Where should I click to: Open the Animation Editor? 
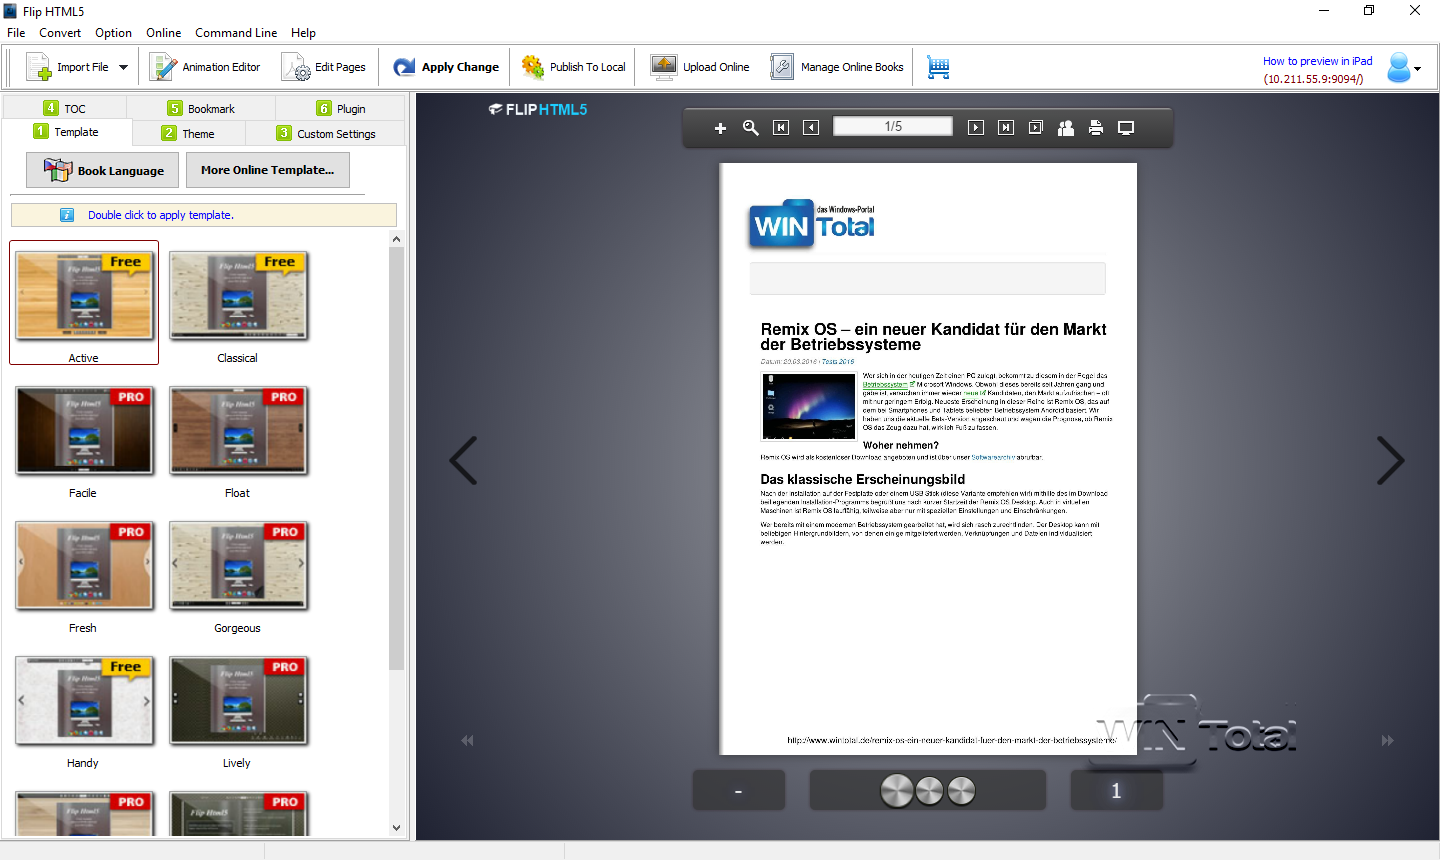click(x=205, y=67)
